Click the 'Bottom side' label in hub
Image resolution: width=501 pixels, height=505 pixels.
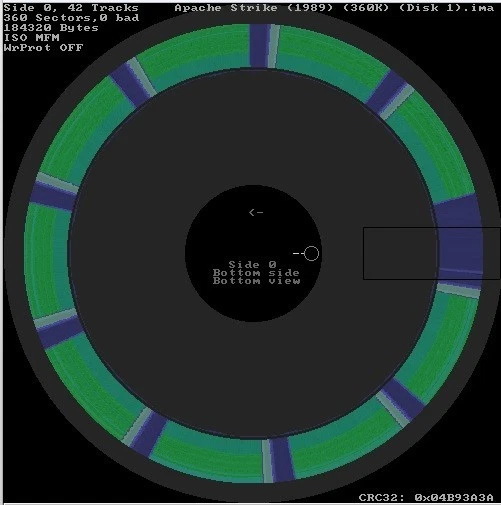pos(256,273)
